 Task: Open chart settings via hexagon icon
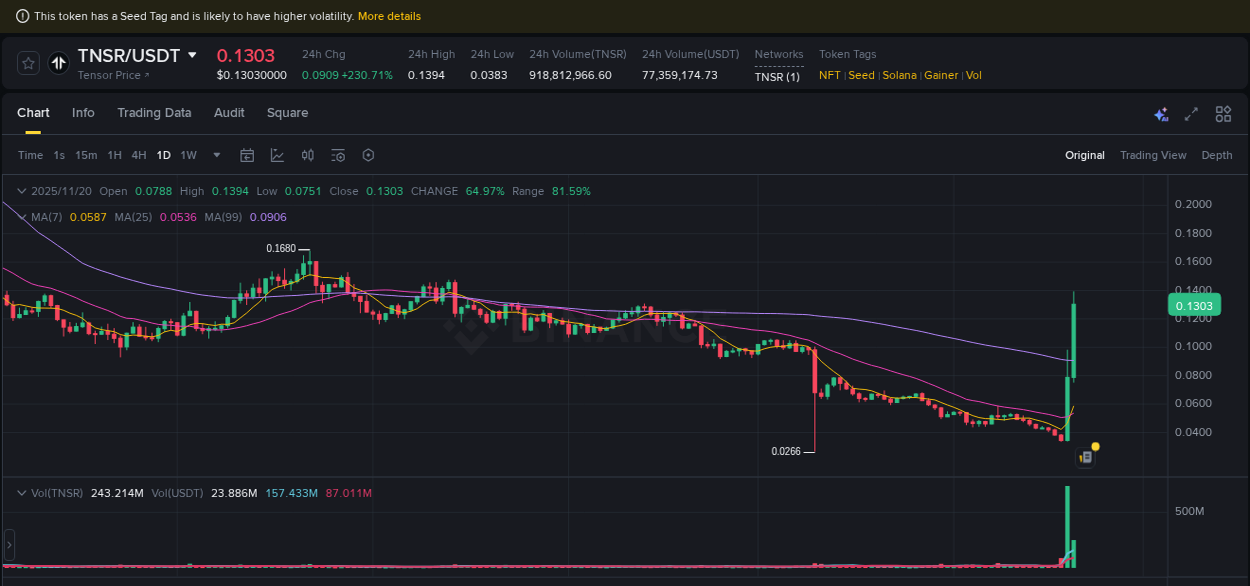point(368,155)
